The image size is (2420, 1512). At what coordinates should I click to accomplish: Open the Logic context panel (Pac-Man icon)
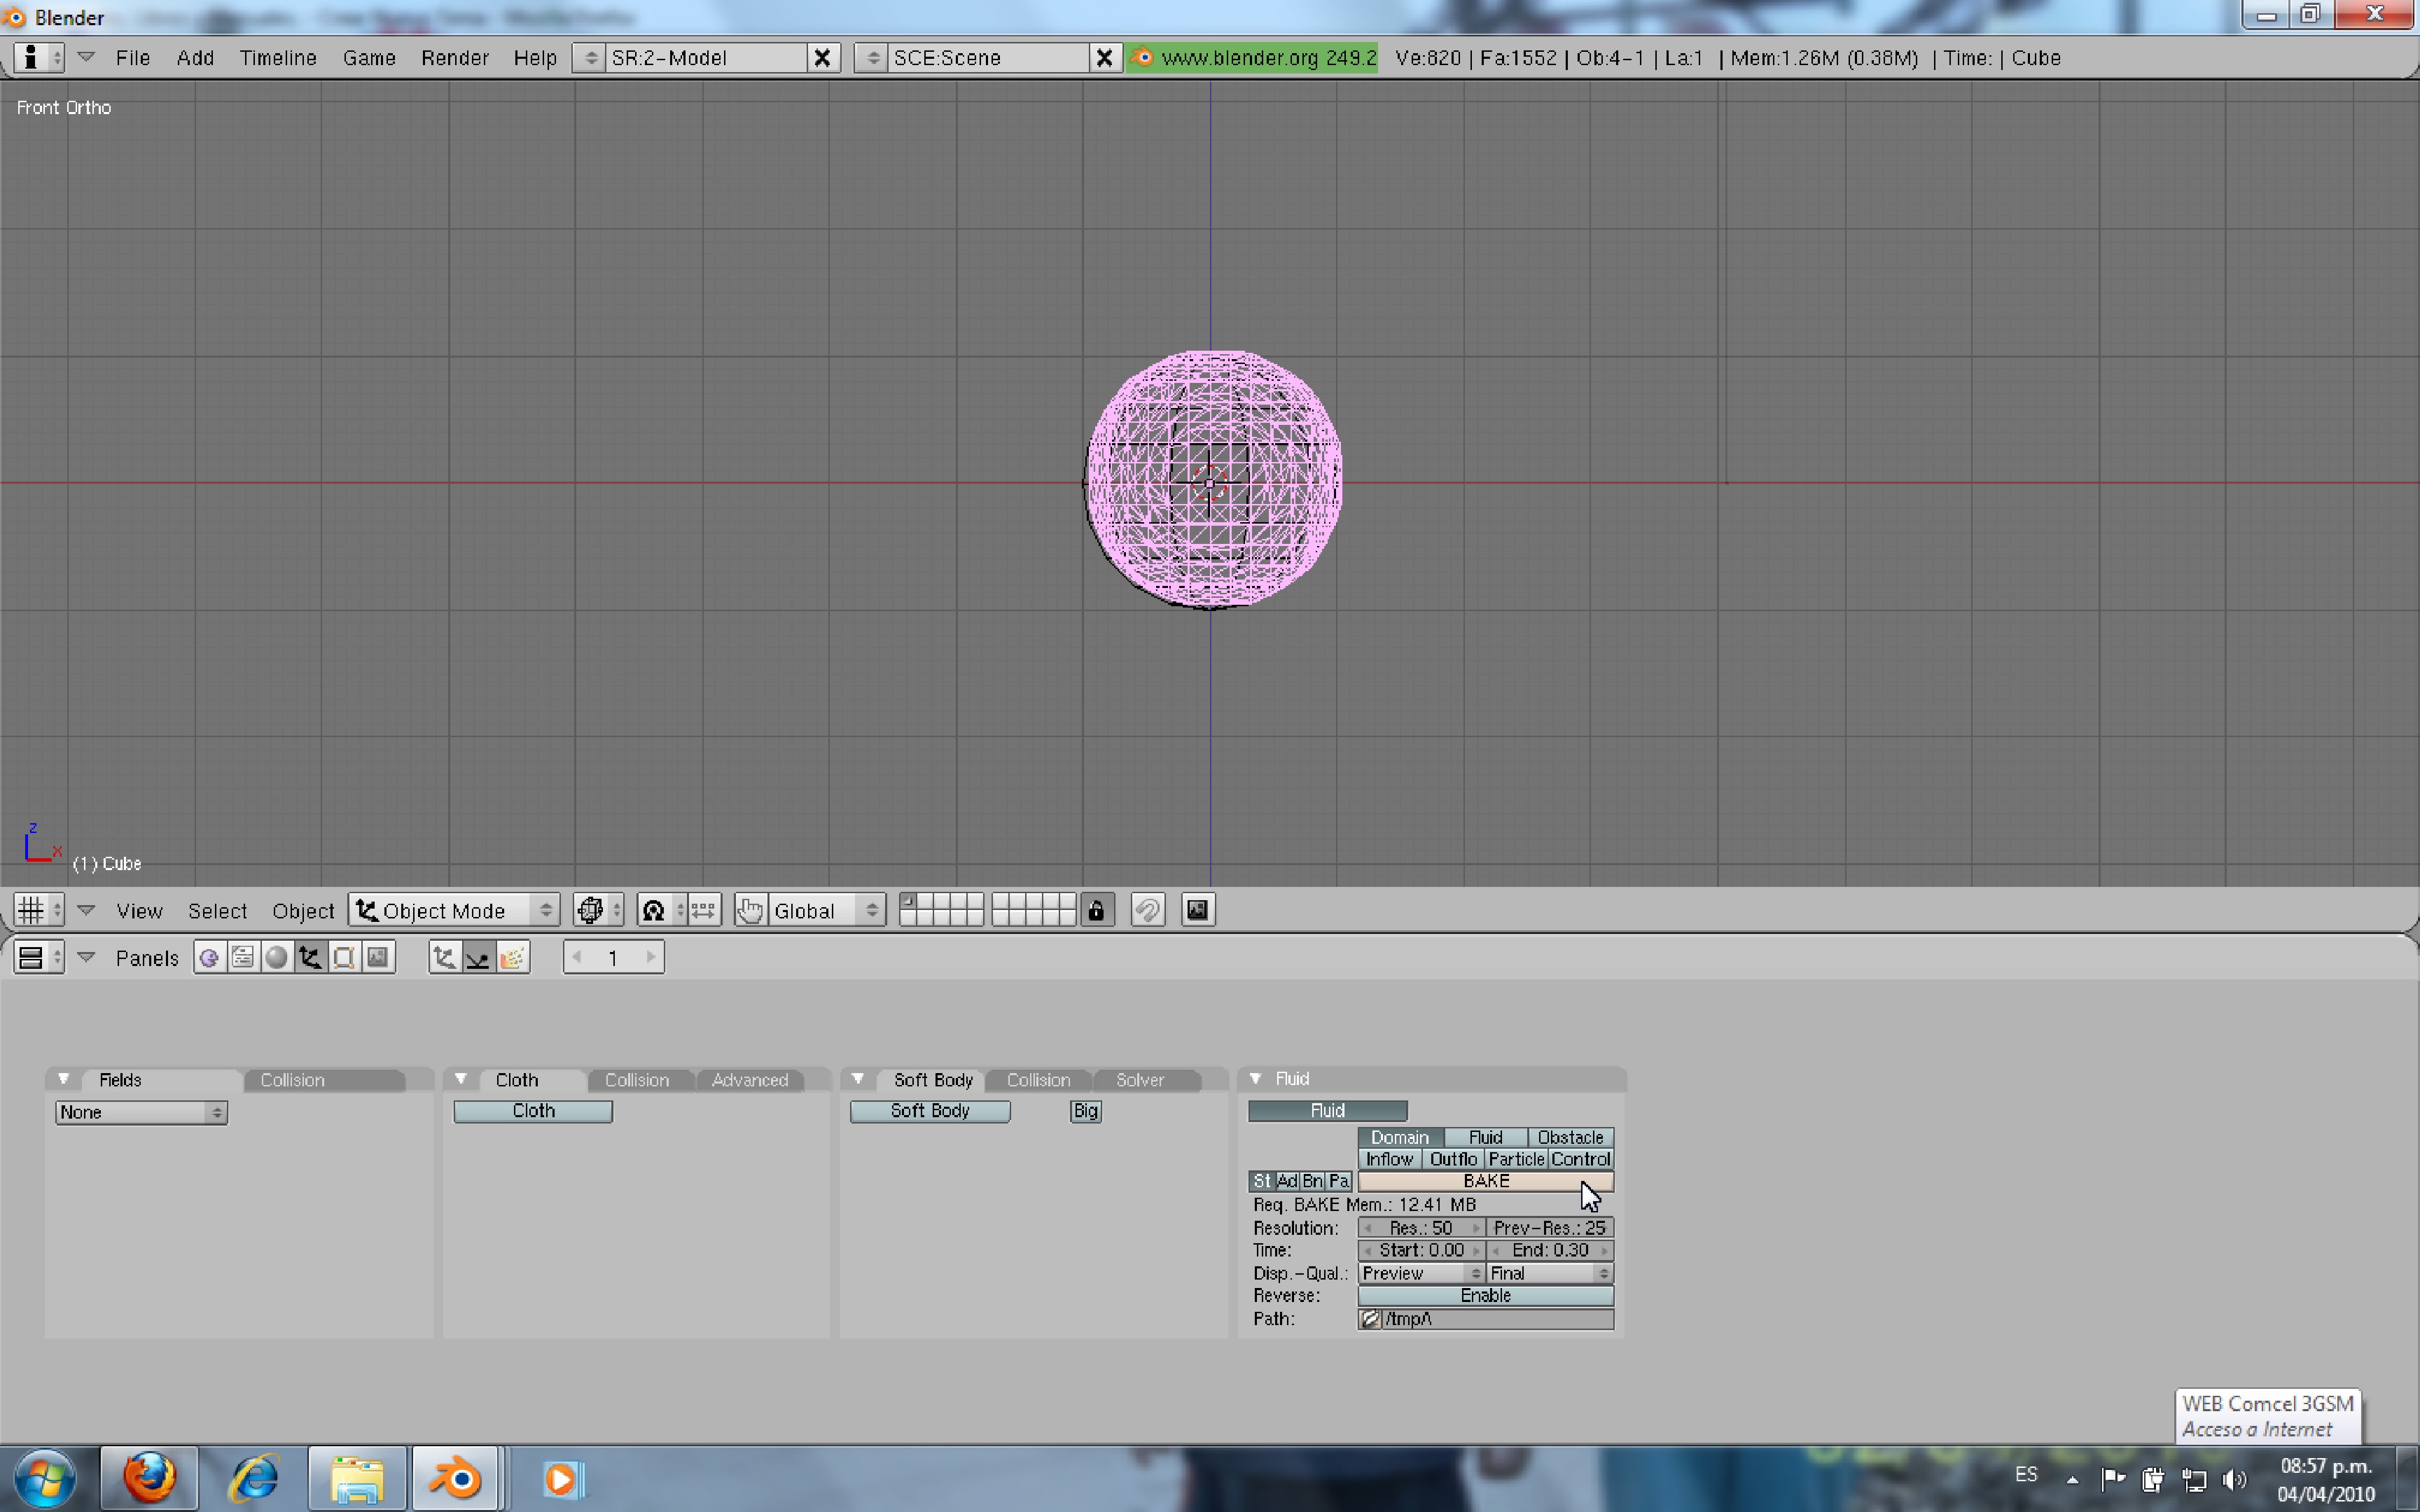pos(209,958)
